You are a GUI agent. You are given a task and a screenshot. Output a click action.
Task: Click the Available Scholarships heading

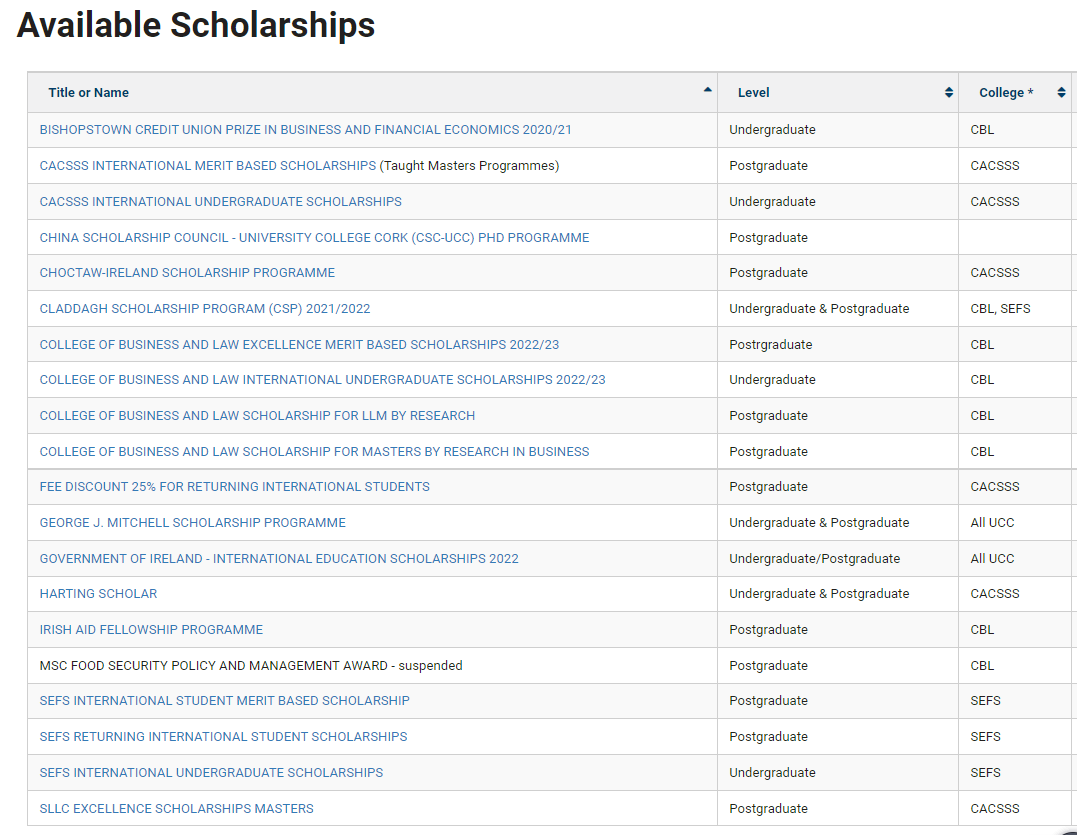196,25
